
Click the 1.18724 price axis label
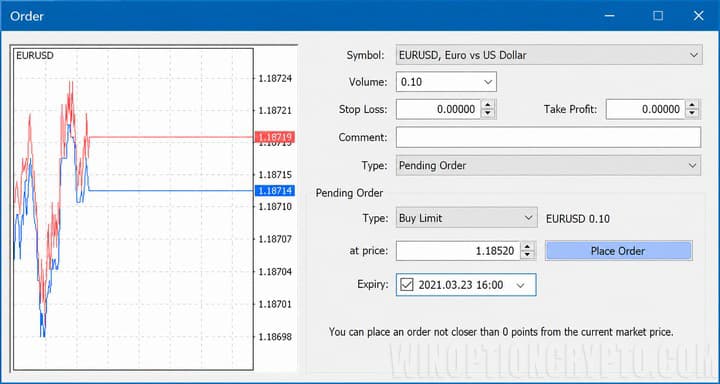(275, 79)
